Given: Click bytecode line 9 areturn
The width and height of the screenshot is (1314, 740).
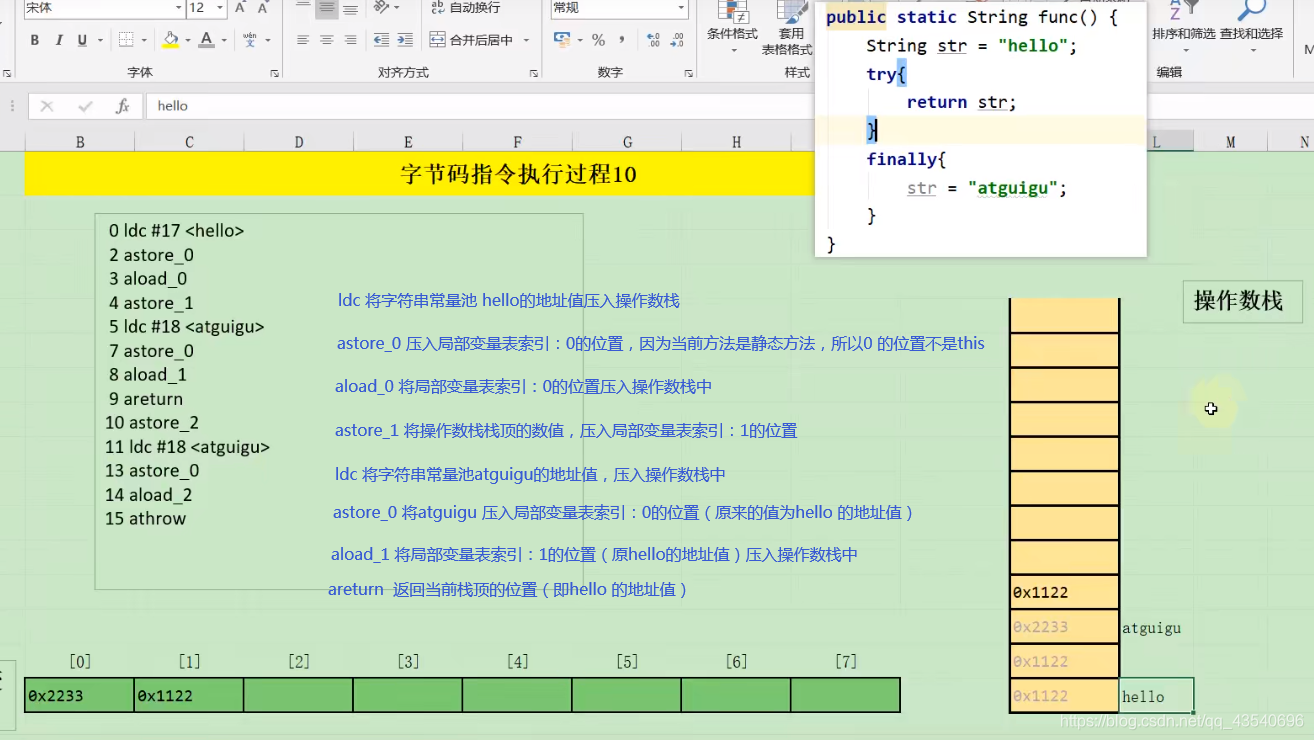Looking at the screenshot, I should 146,398.
